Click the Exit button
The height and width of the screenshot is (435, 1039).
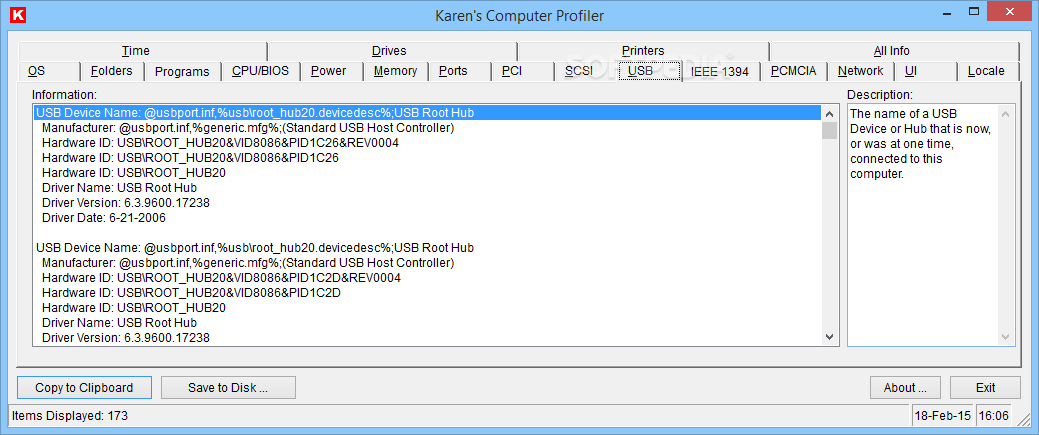(x=985, y=388)
